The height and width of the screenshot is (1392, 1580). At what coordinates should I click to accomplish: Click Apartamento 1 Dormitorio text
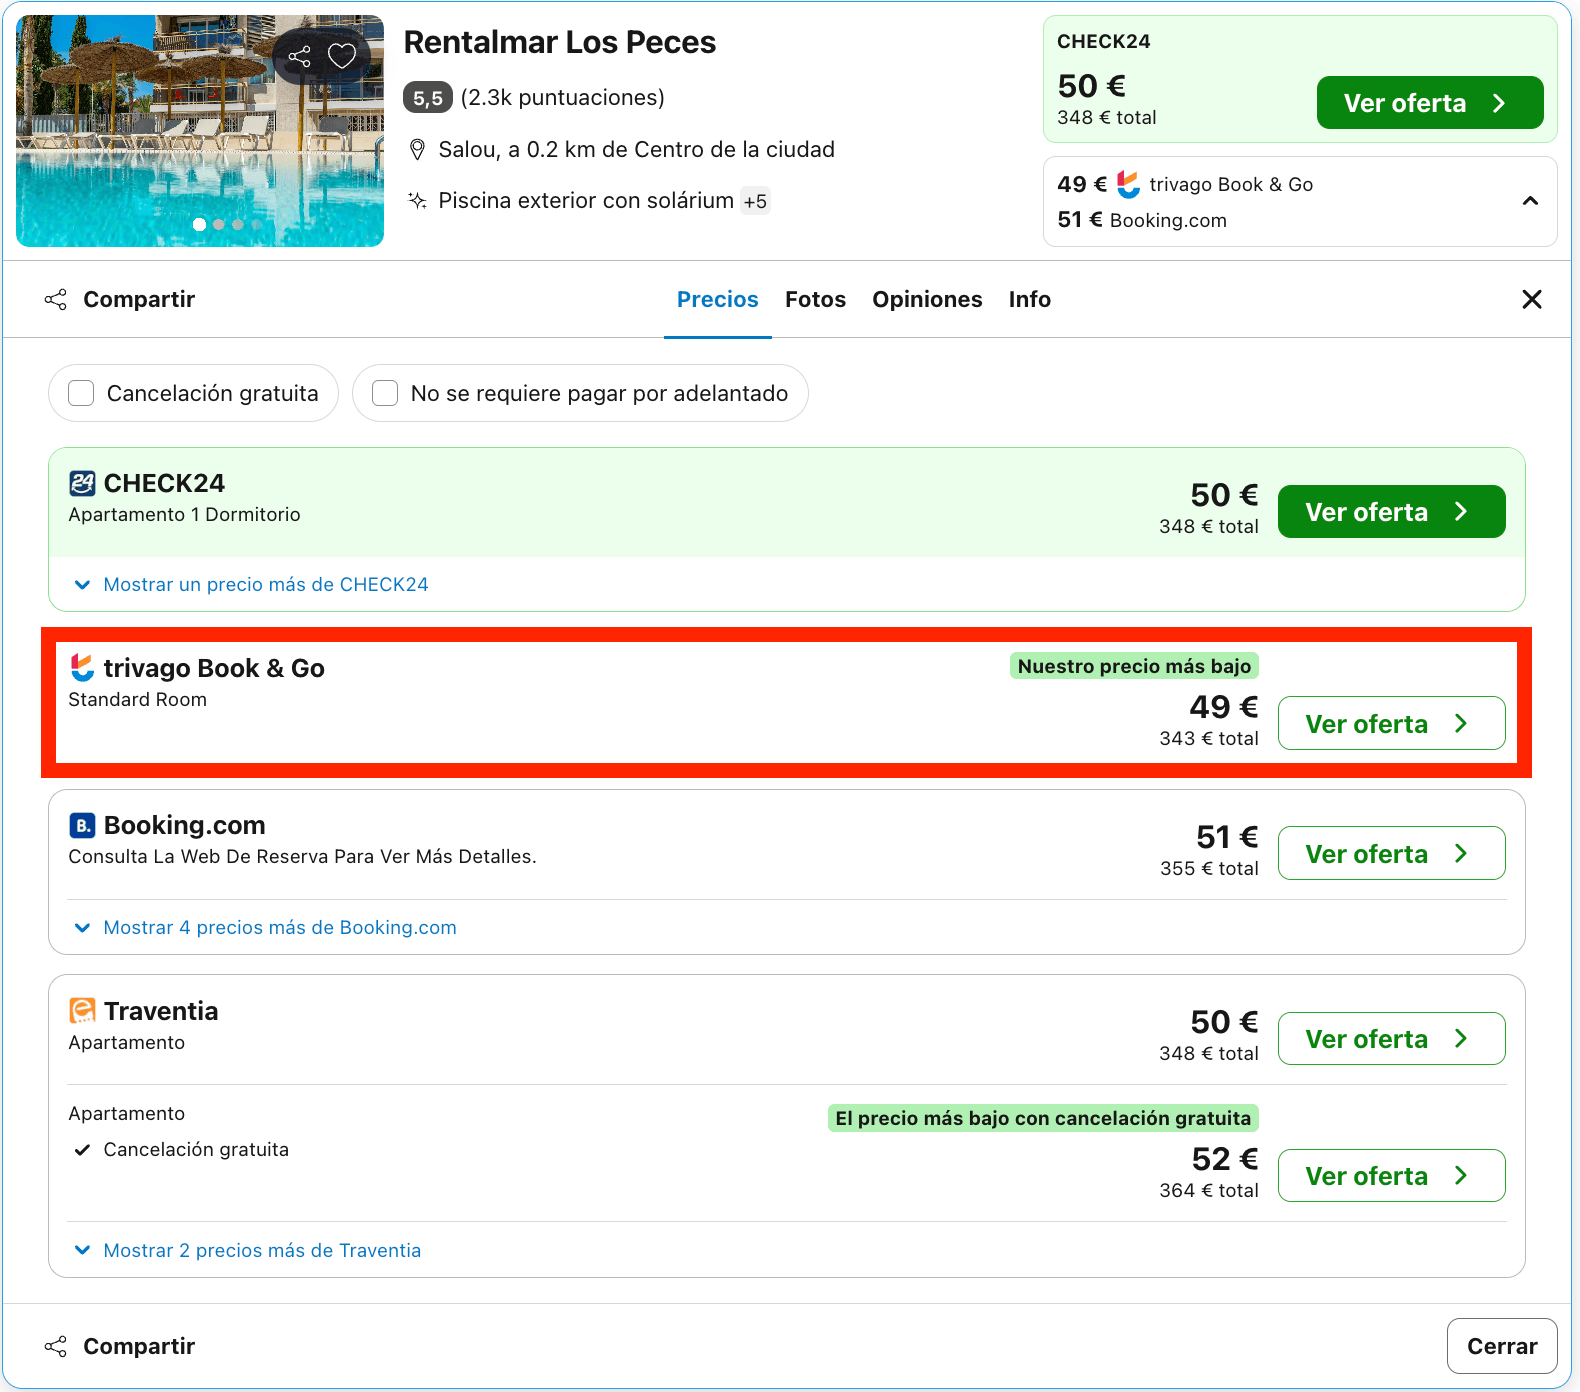[x=184, y=514]
